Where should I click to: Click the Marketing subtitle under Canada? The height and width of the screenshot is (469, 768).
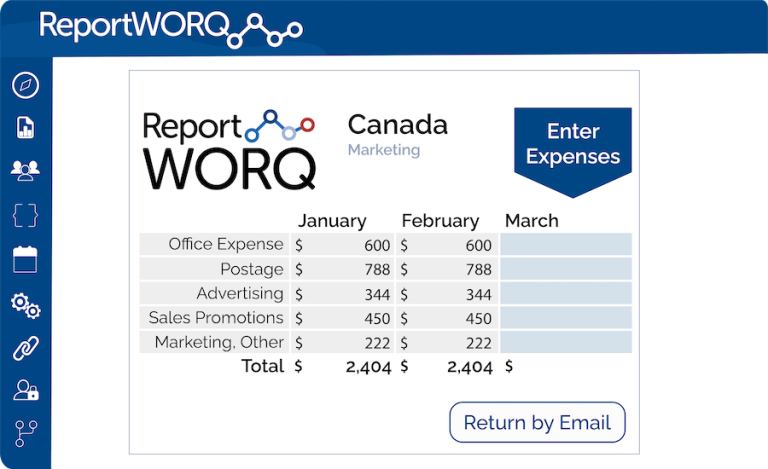point(384,150)
